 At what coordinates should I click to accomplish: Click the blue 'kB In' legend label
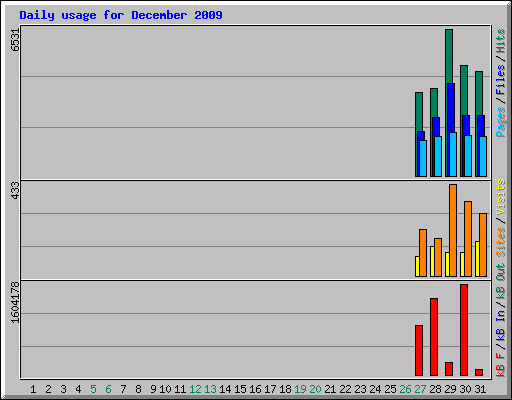point(501,325)
